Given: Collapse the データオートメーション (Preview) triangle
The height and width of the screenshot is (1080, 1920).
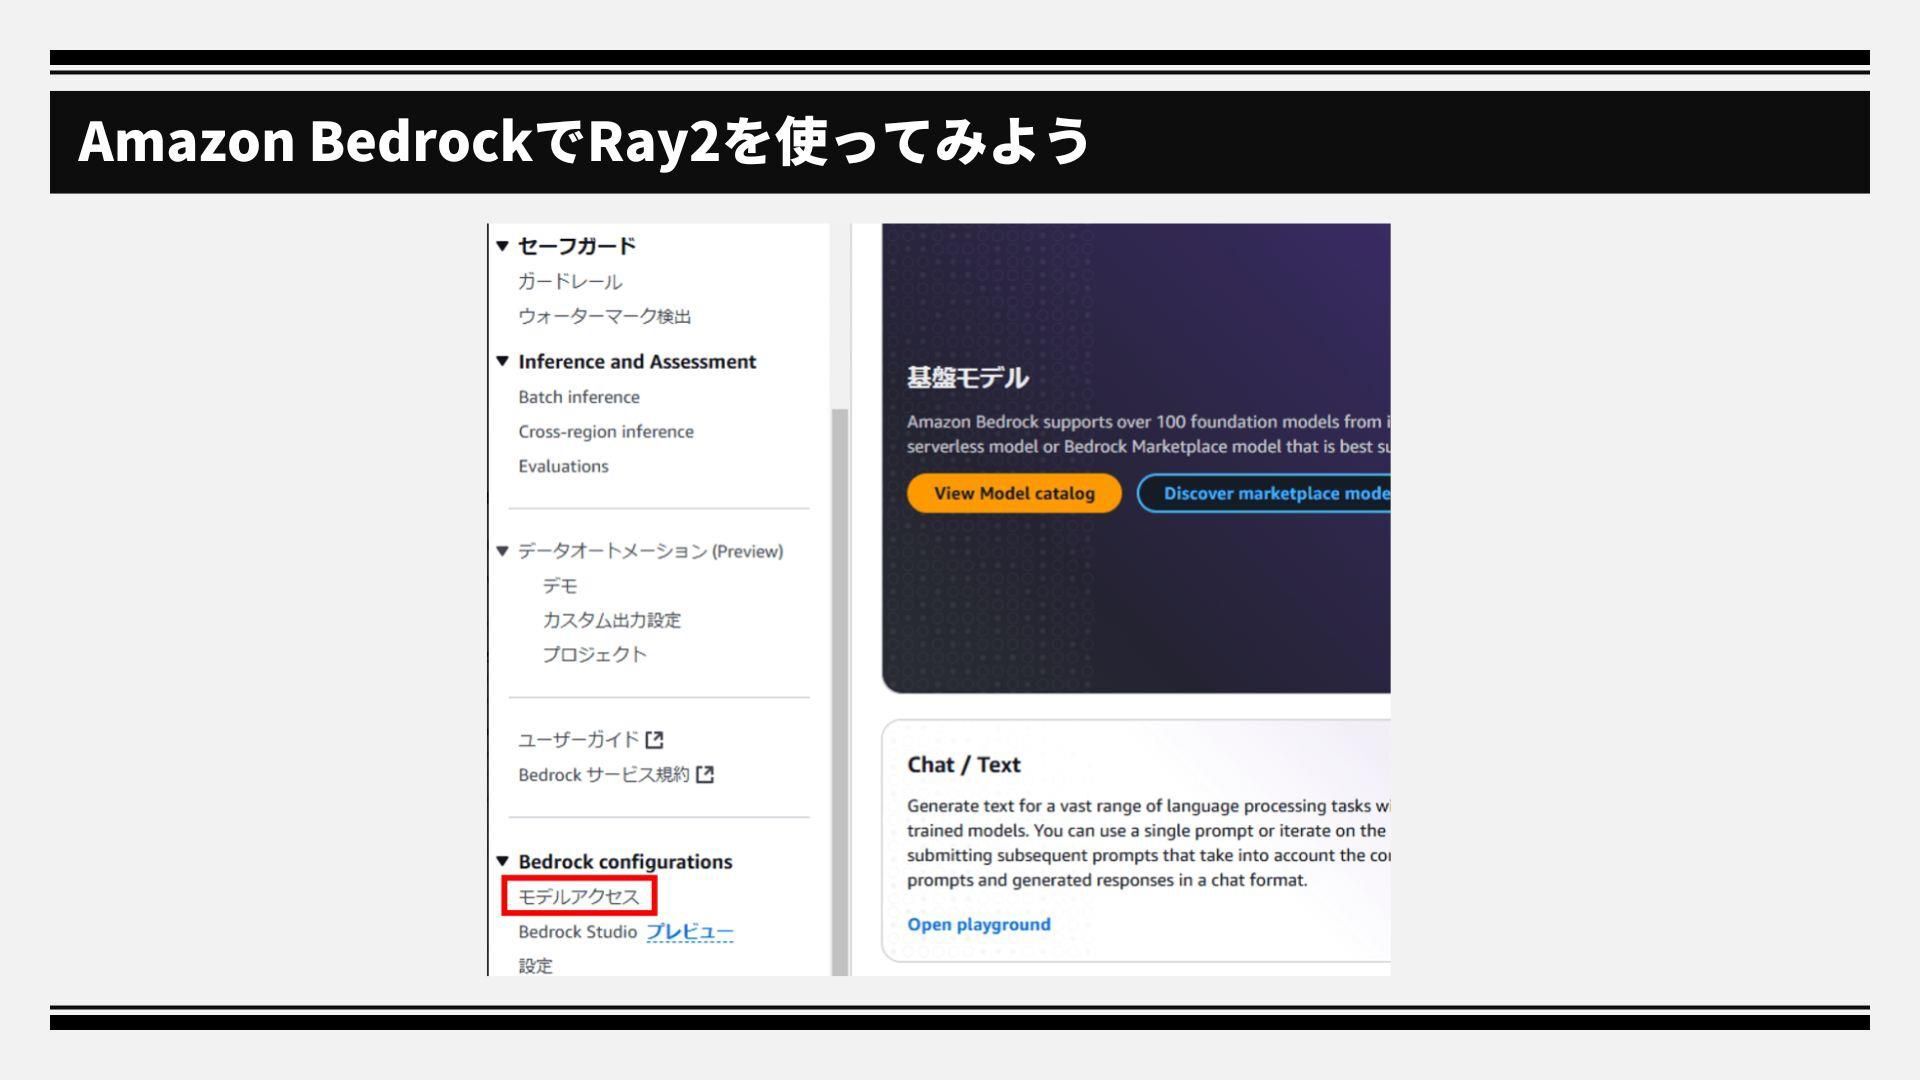Looking at the screenshot, I should (x=503, y=551).
